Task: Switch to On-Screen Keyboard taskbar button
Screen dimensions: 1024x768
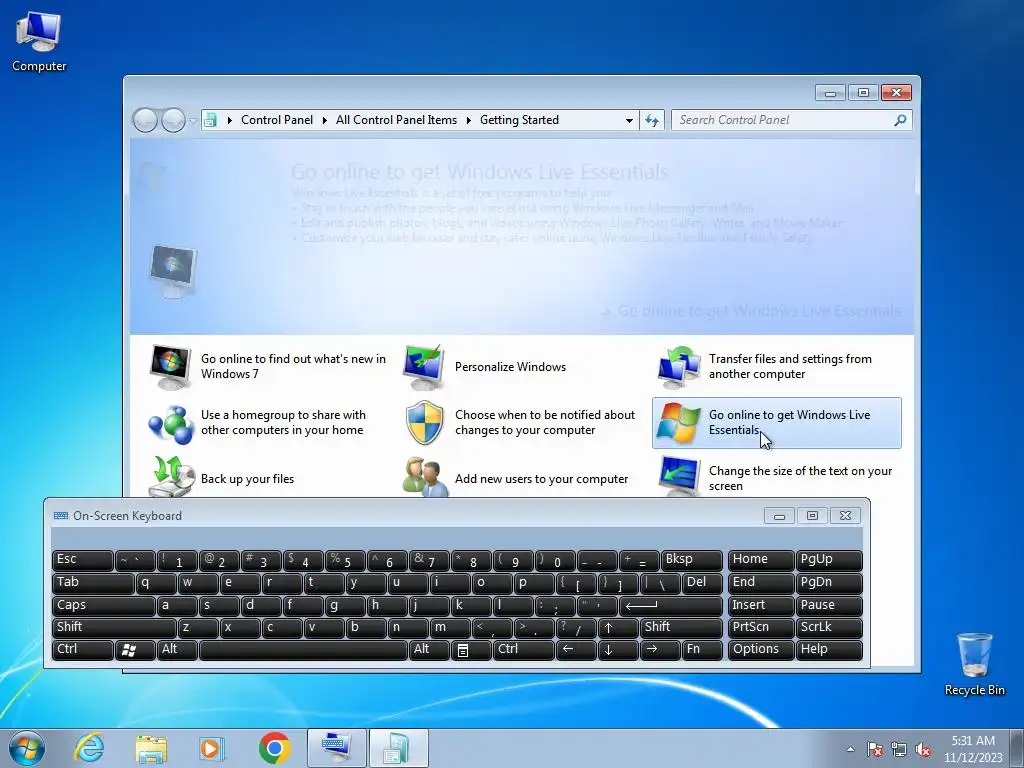Action: [x=336, y=748]
